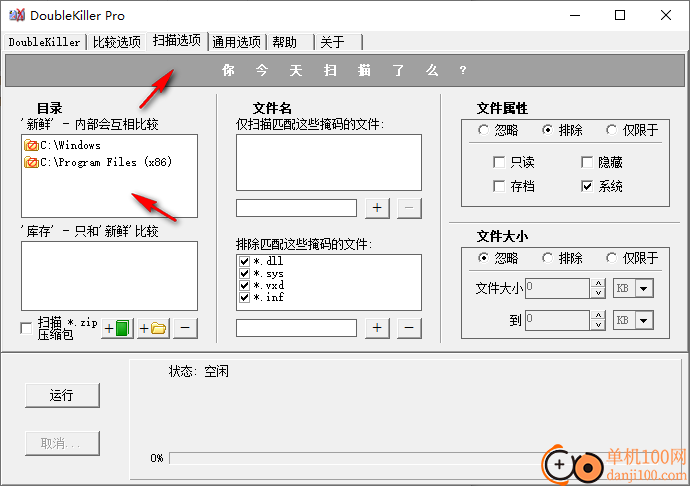Image resolution: width=690 pixels, height=486 pixels.
Task: Click the C:\Program Files (x86) folder icon
Action: [31, 162]
